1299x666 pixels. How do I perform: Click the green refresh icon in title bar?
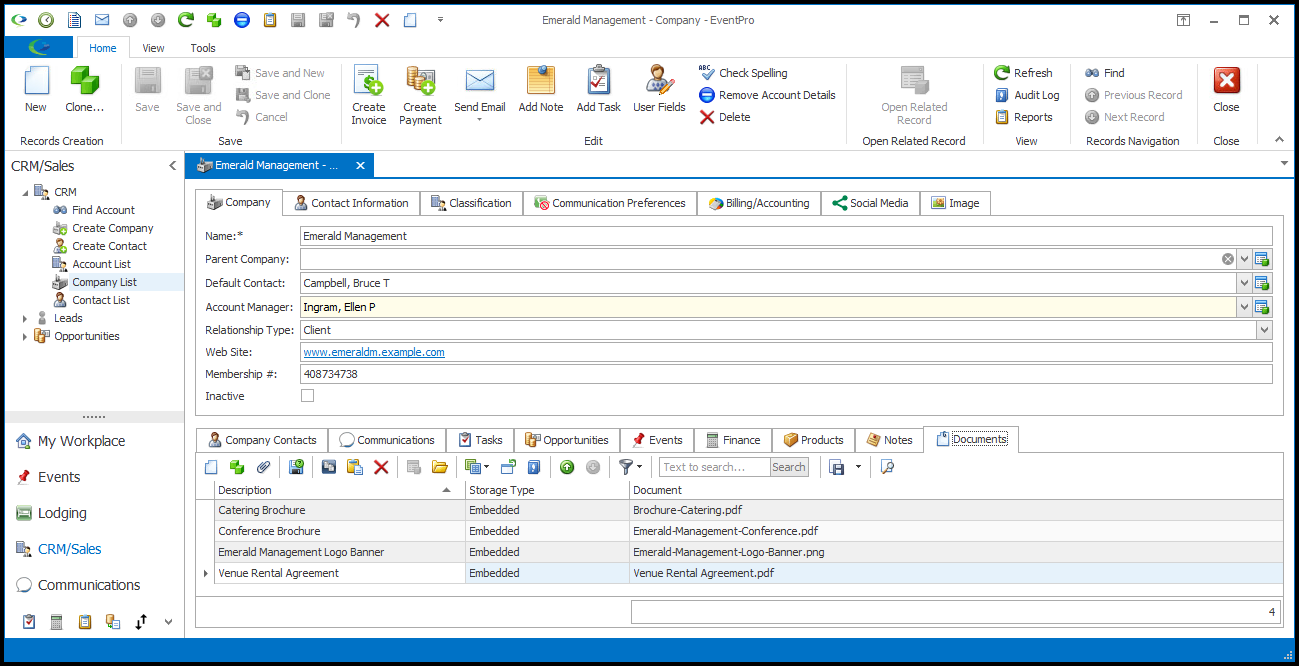click(186, 20)
